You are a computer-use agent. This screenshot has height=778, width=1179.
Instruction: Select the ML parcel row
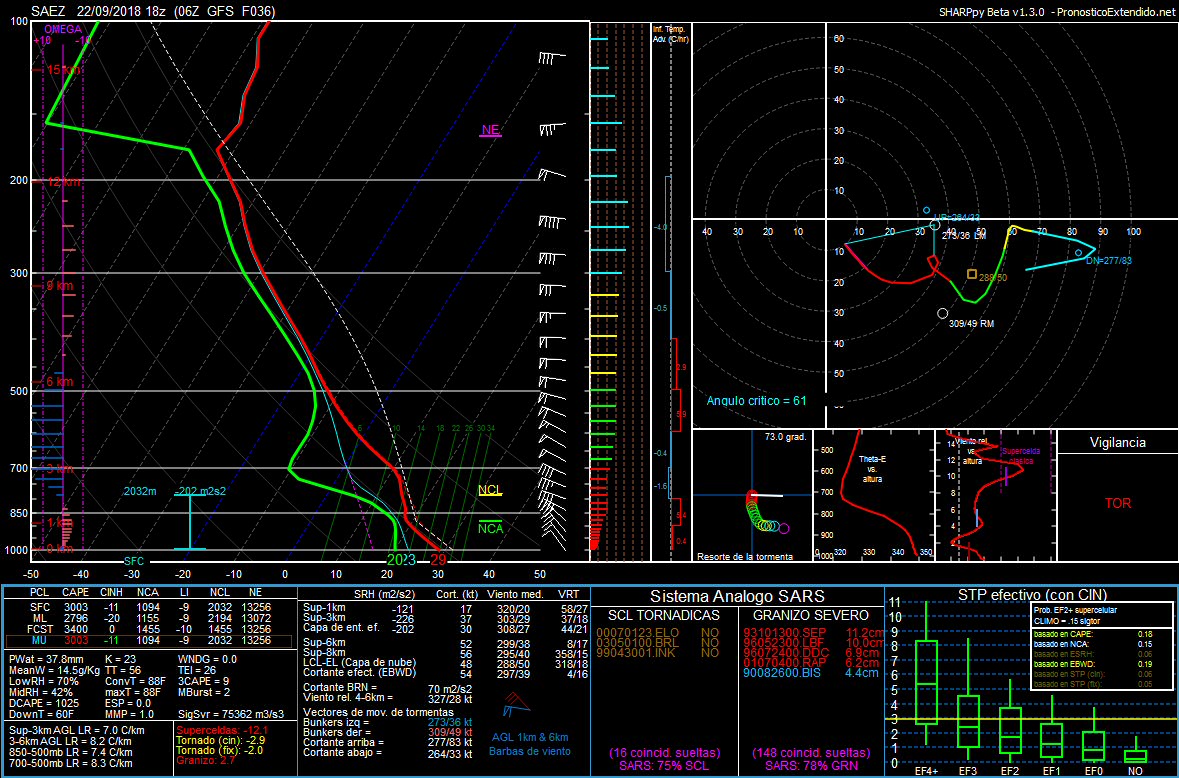click(x=148, y=617)
